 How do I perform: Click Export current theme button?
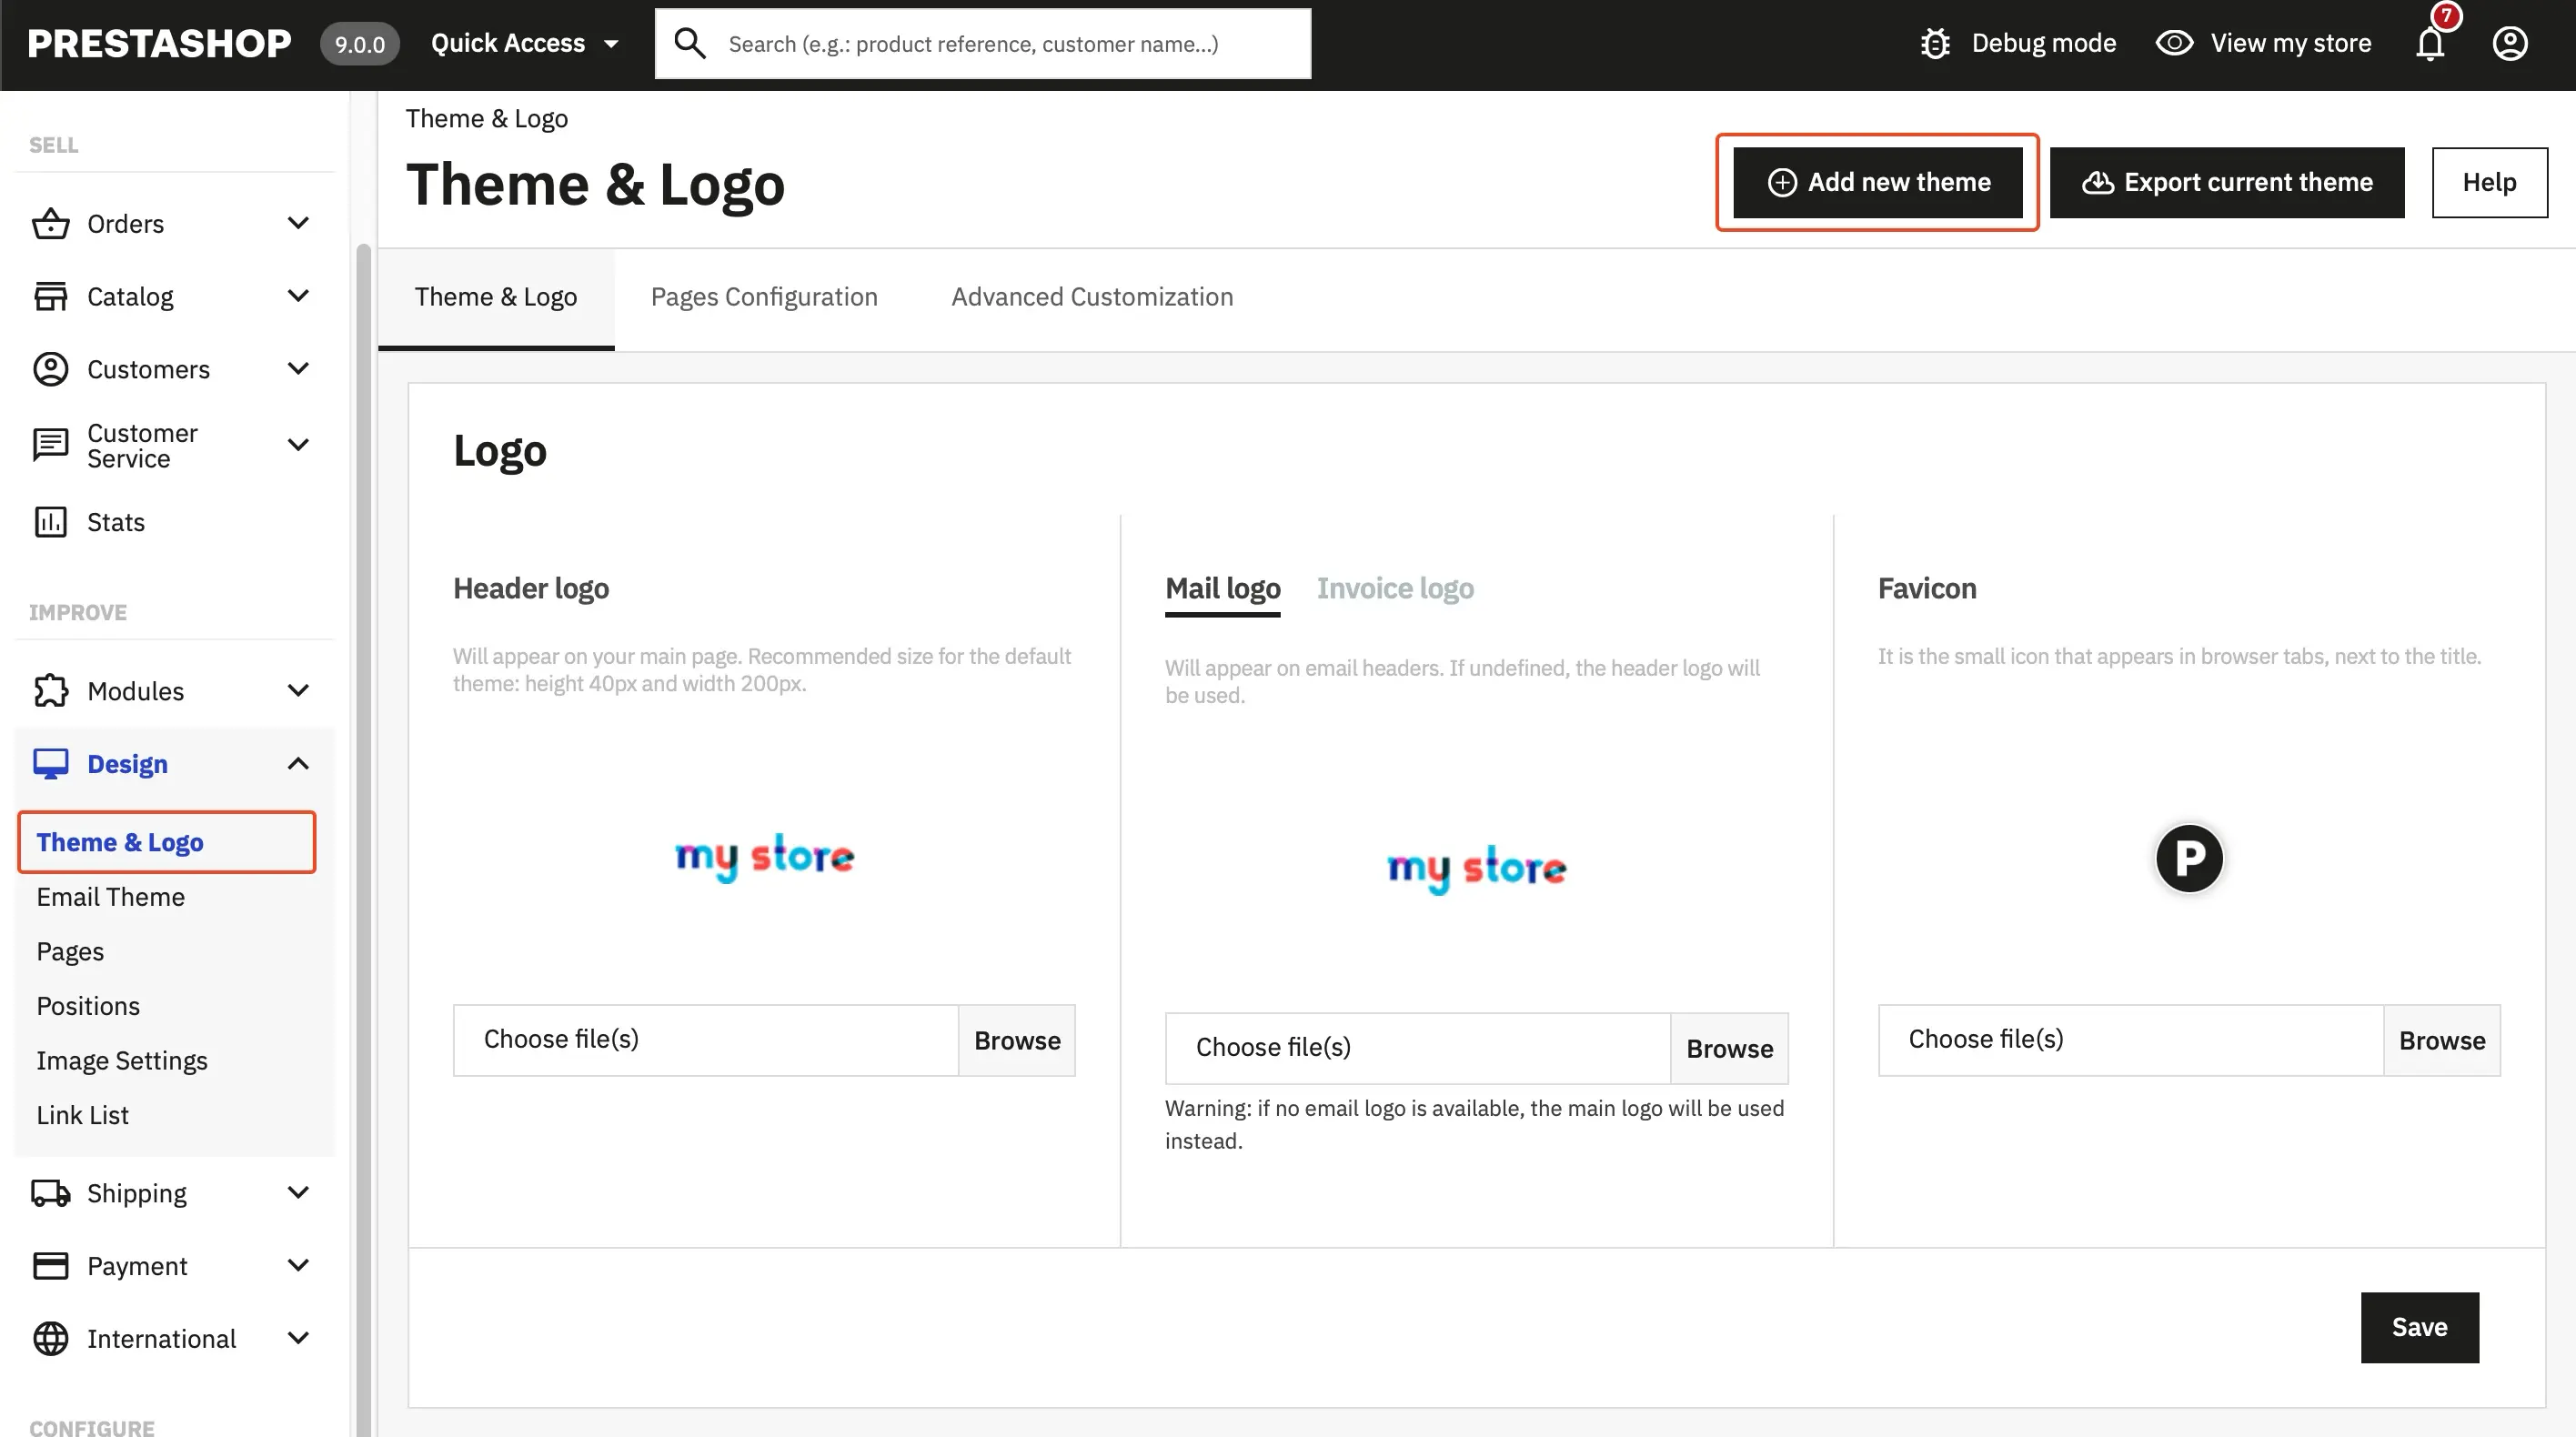2227,182
